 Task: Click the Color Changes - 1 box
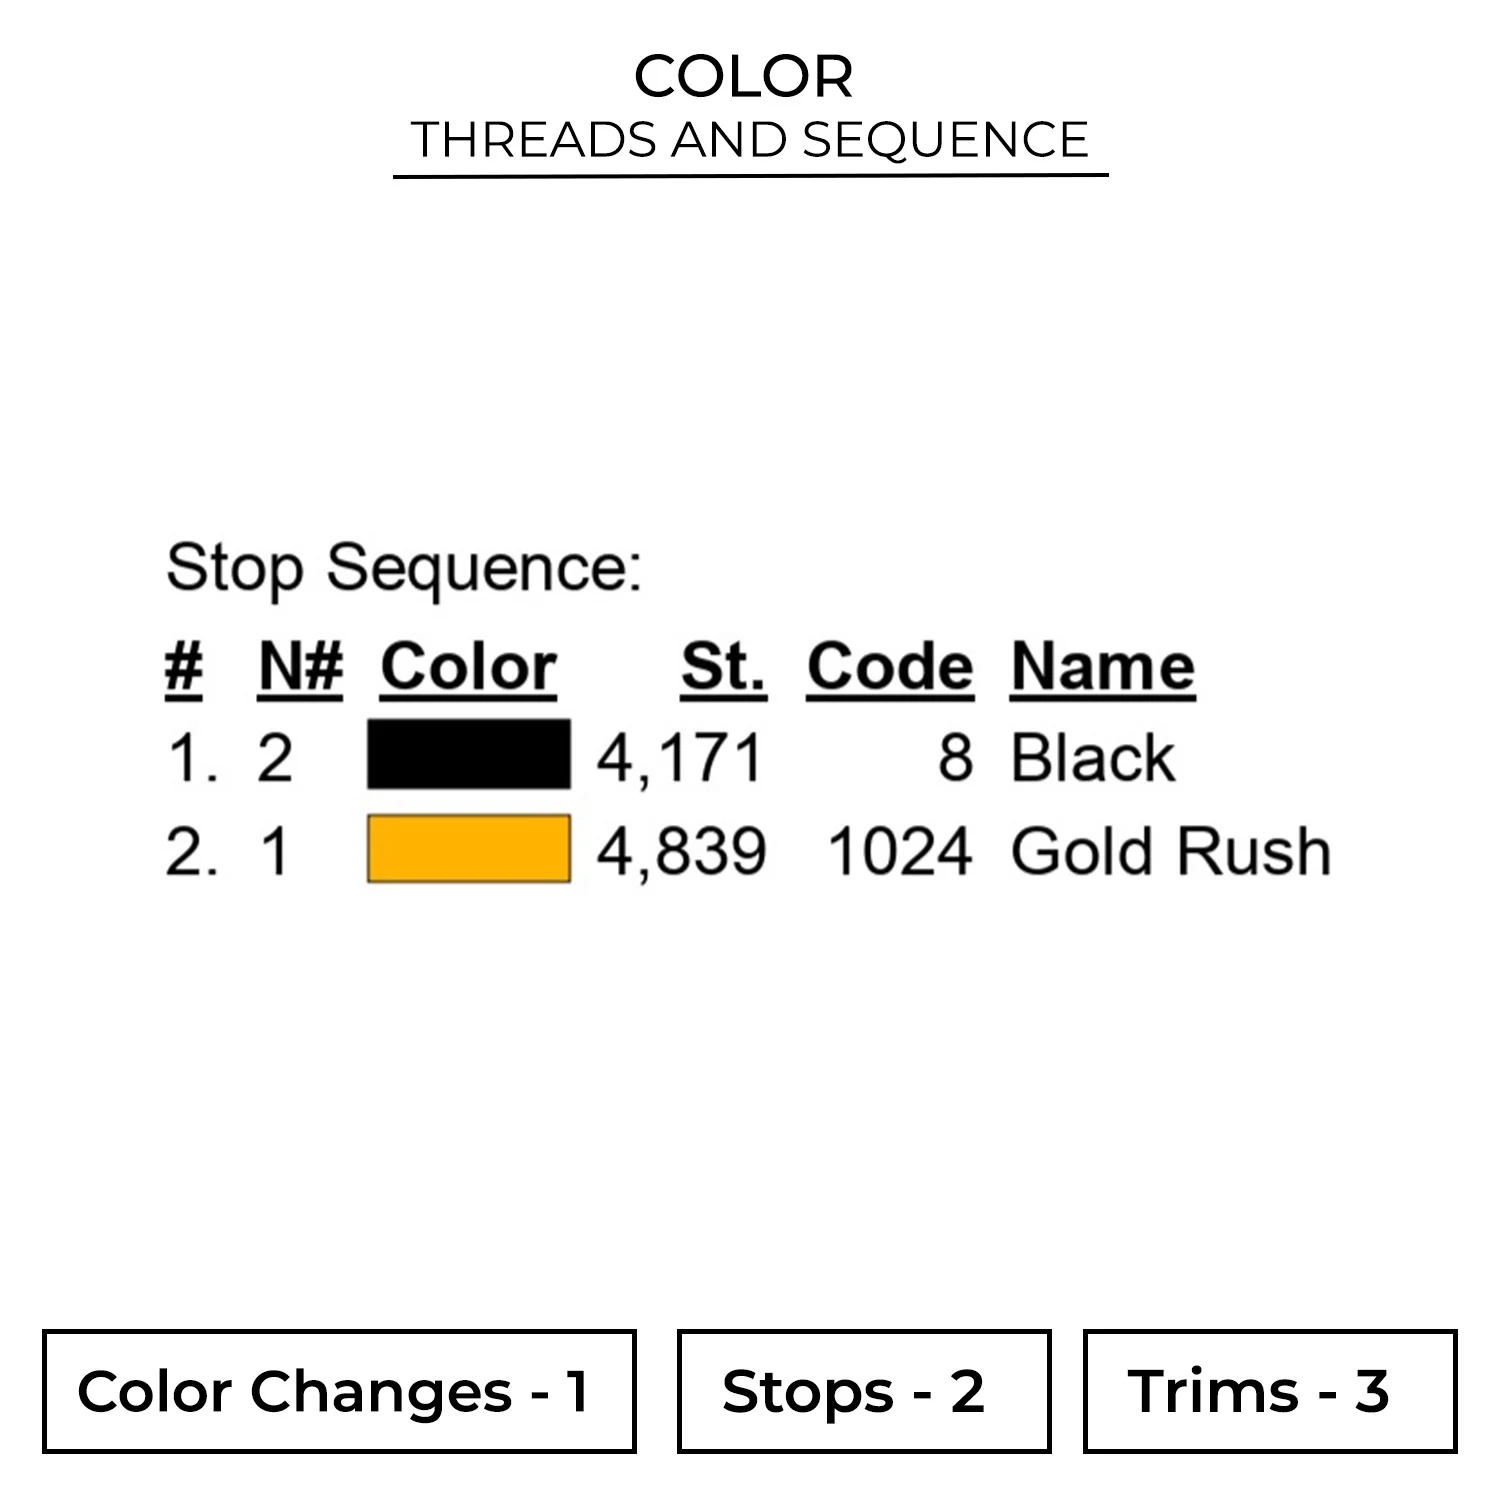coord(339,1391)
